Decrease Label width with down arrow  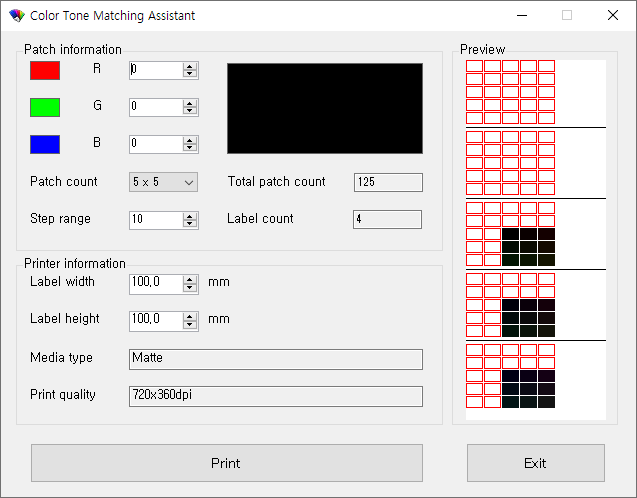[190, 288]
